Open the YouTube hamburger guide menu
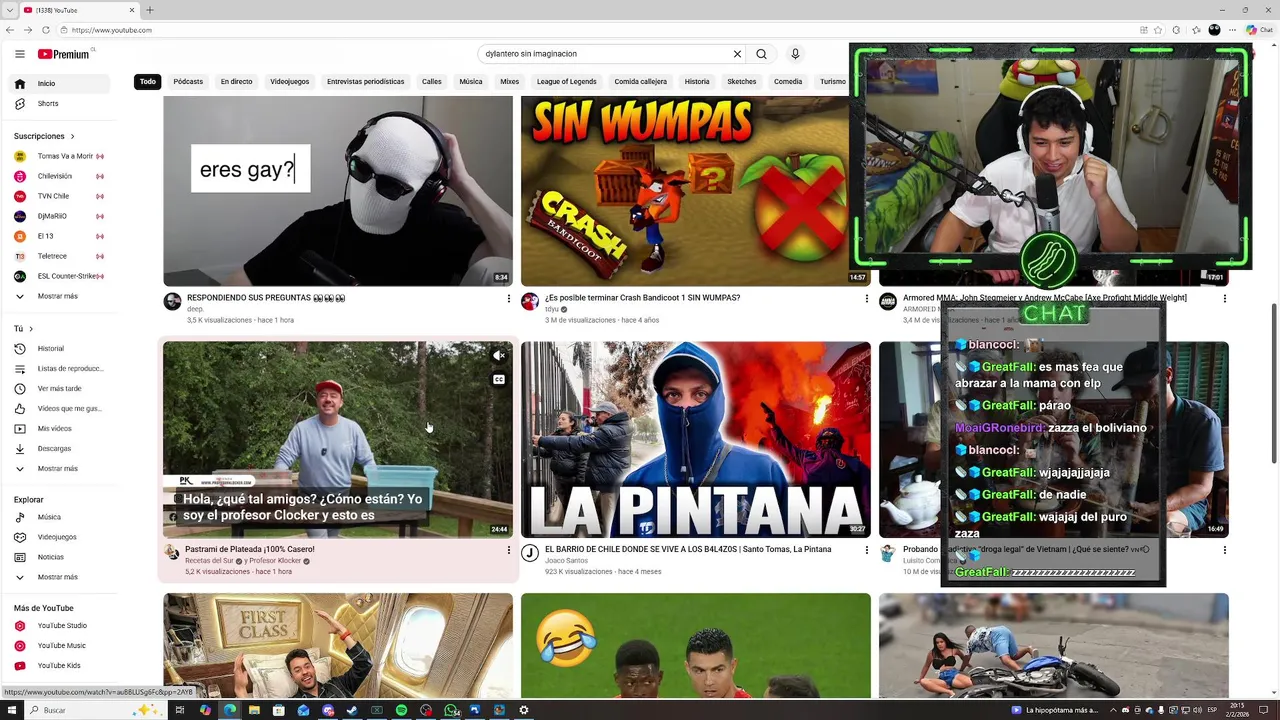The width and height of the screenshot is (1280, 720). coord(19,54)
